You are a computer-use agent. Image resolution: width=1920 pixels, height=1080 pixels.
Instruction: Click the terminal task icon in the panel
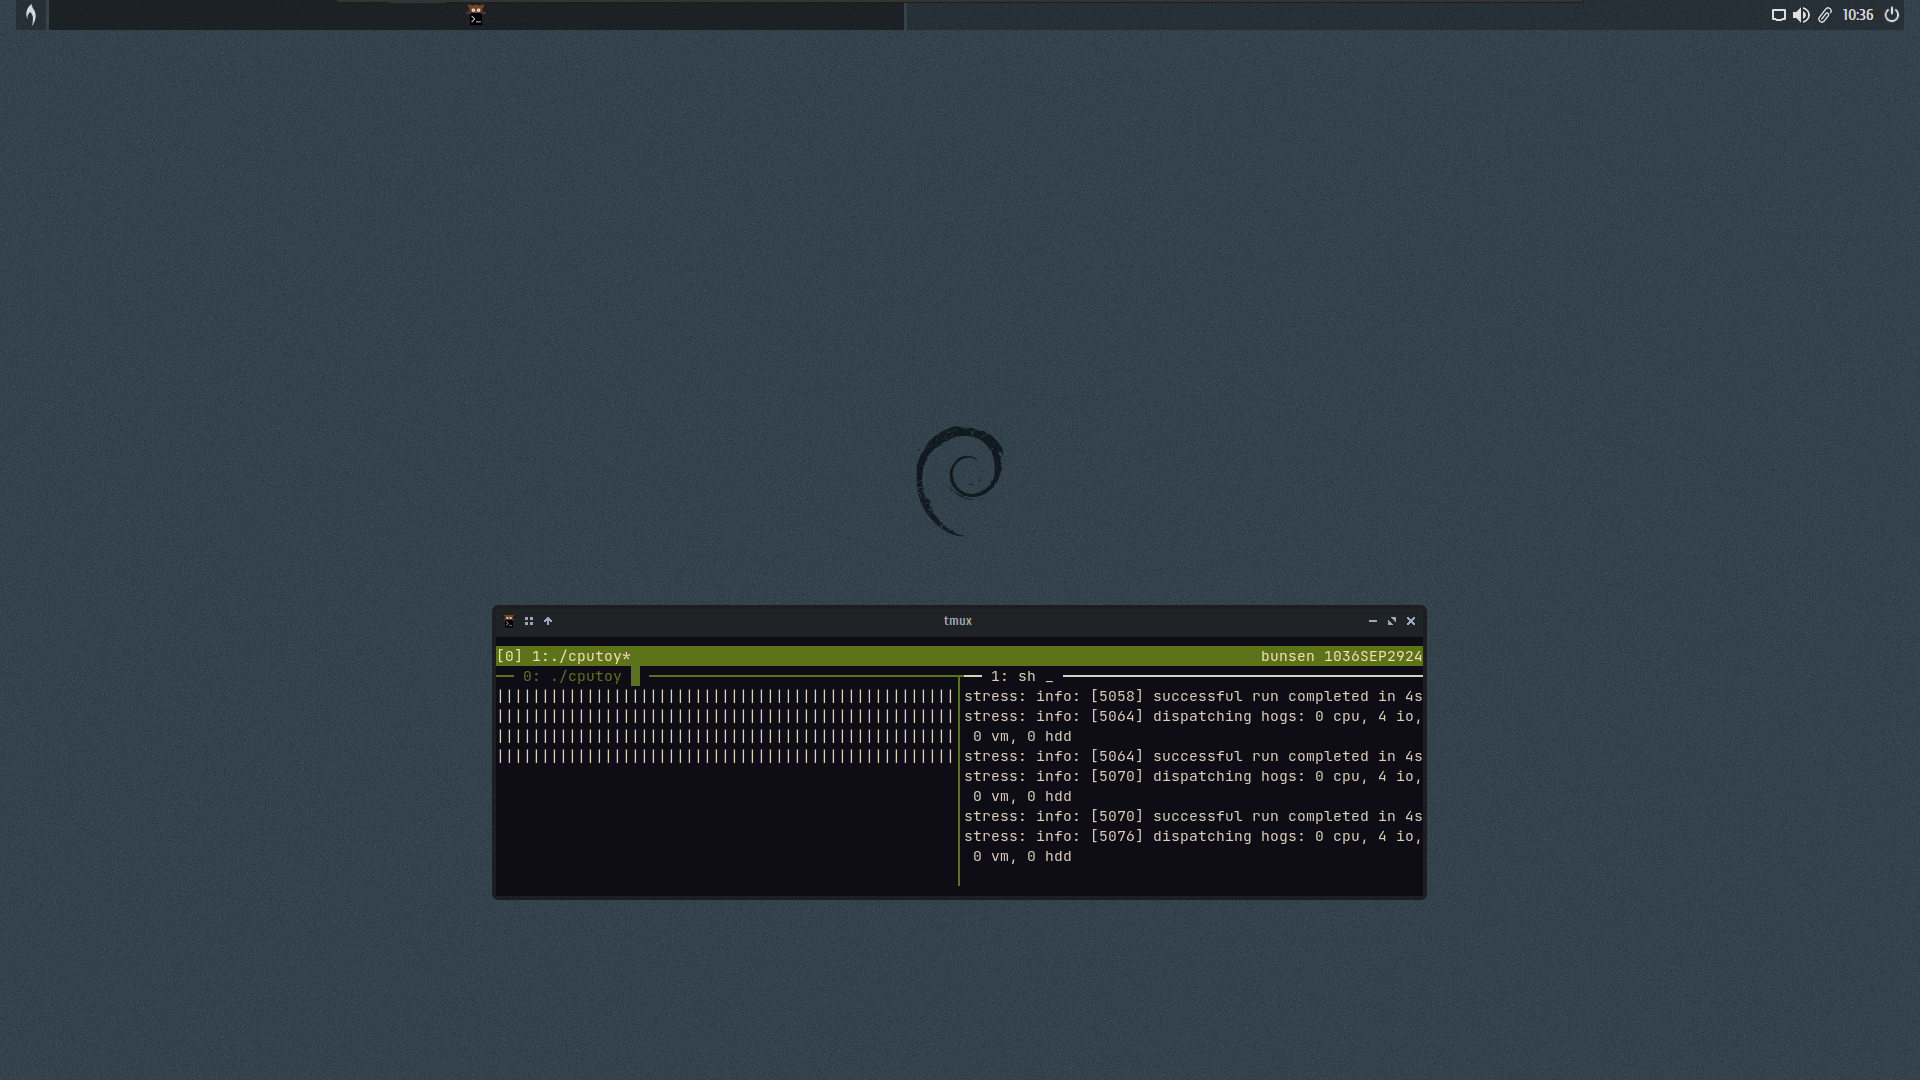tap(476, 15)
